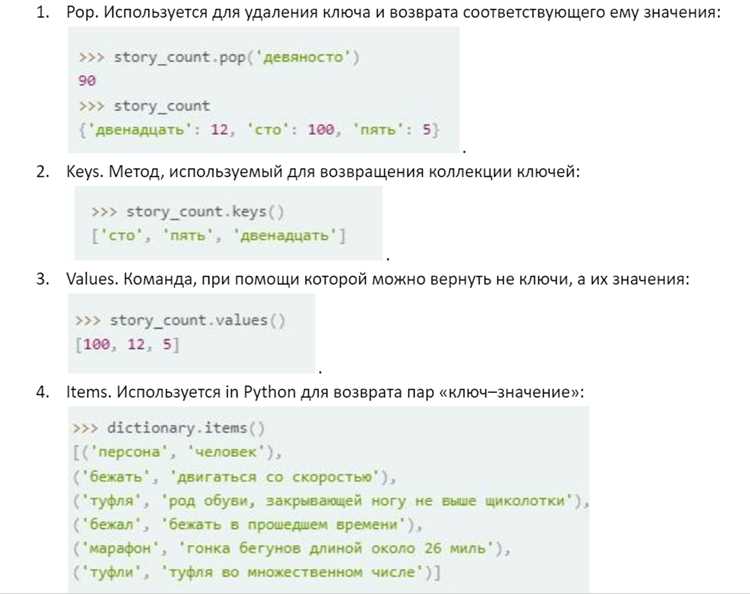Click the 'Keys. Метод, используемый' heading line

323,171
